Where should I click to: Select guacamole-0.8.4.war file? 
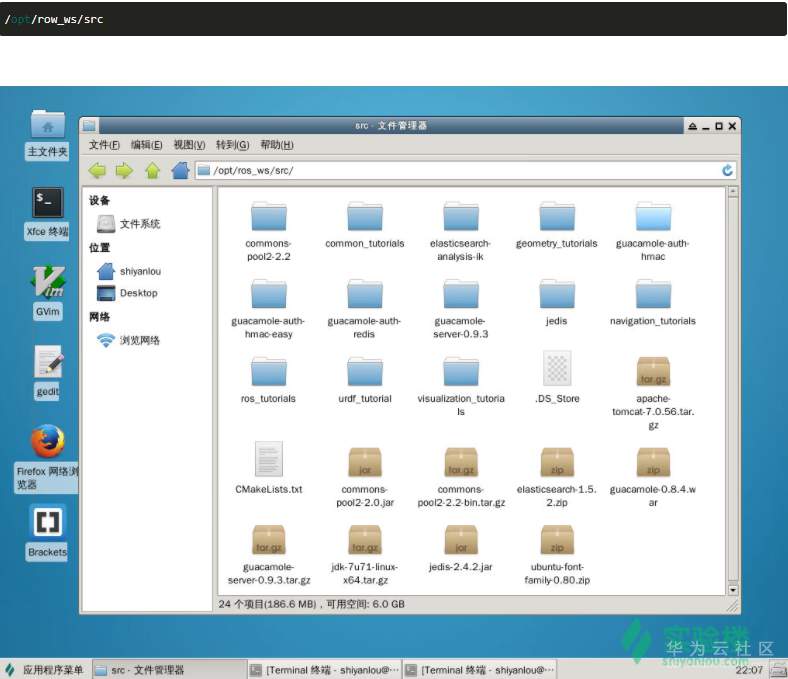click(x=653, y=478)
